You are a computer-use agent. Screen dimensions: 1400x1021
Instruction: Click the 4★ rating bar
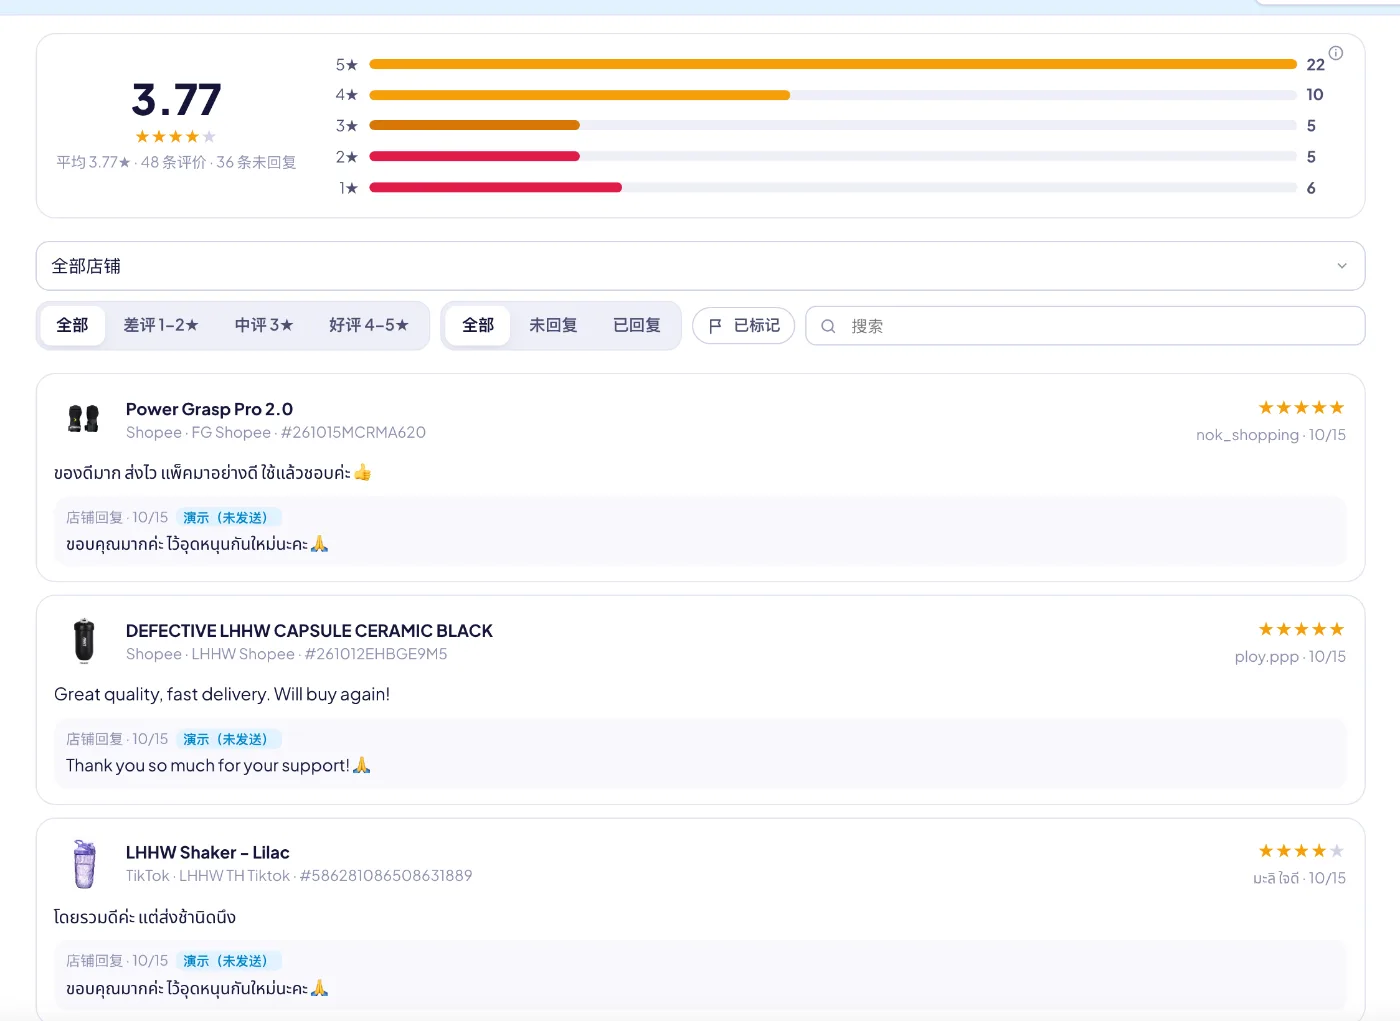833,95
